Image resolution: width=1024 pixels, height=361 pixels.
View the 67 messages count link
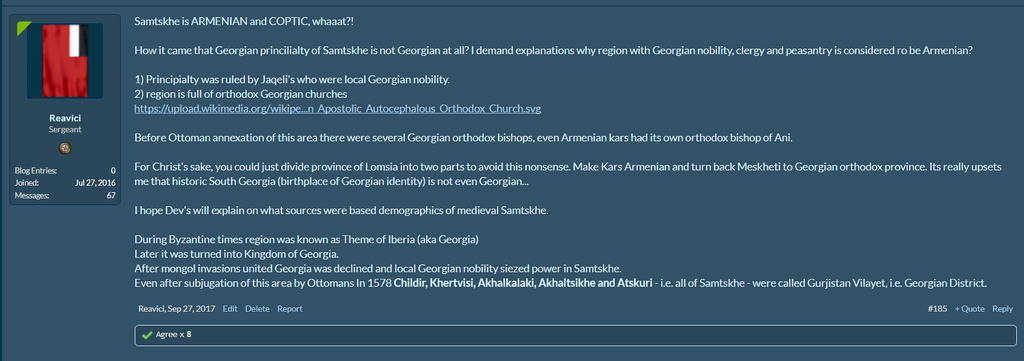[111, 195]
